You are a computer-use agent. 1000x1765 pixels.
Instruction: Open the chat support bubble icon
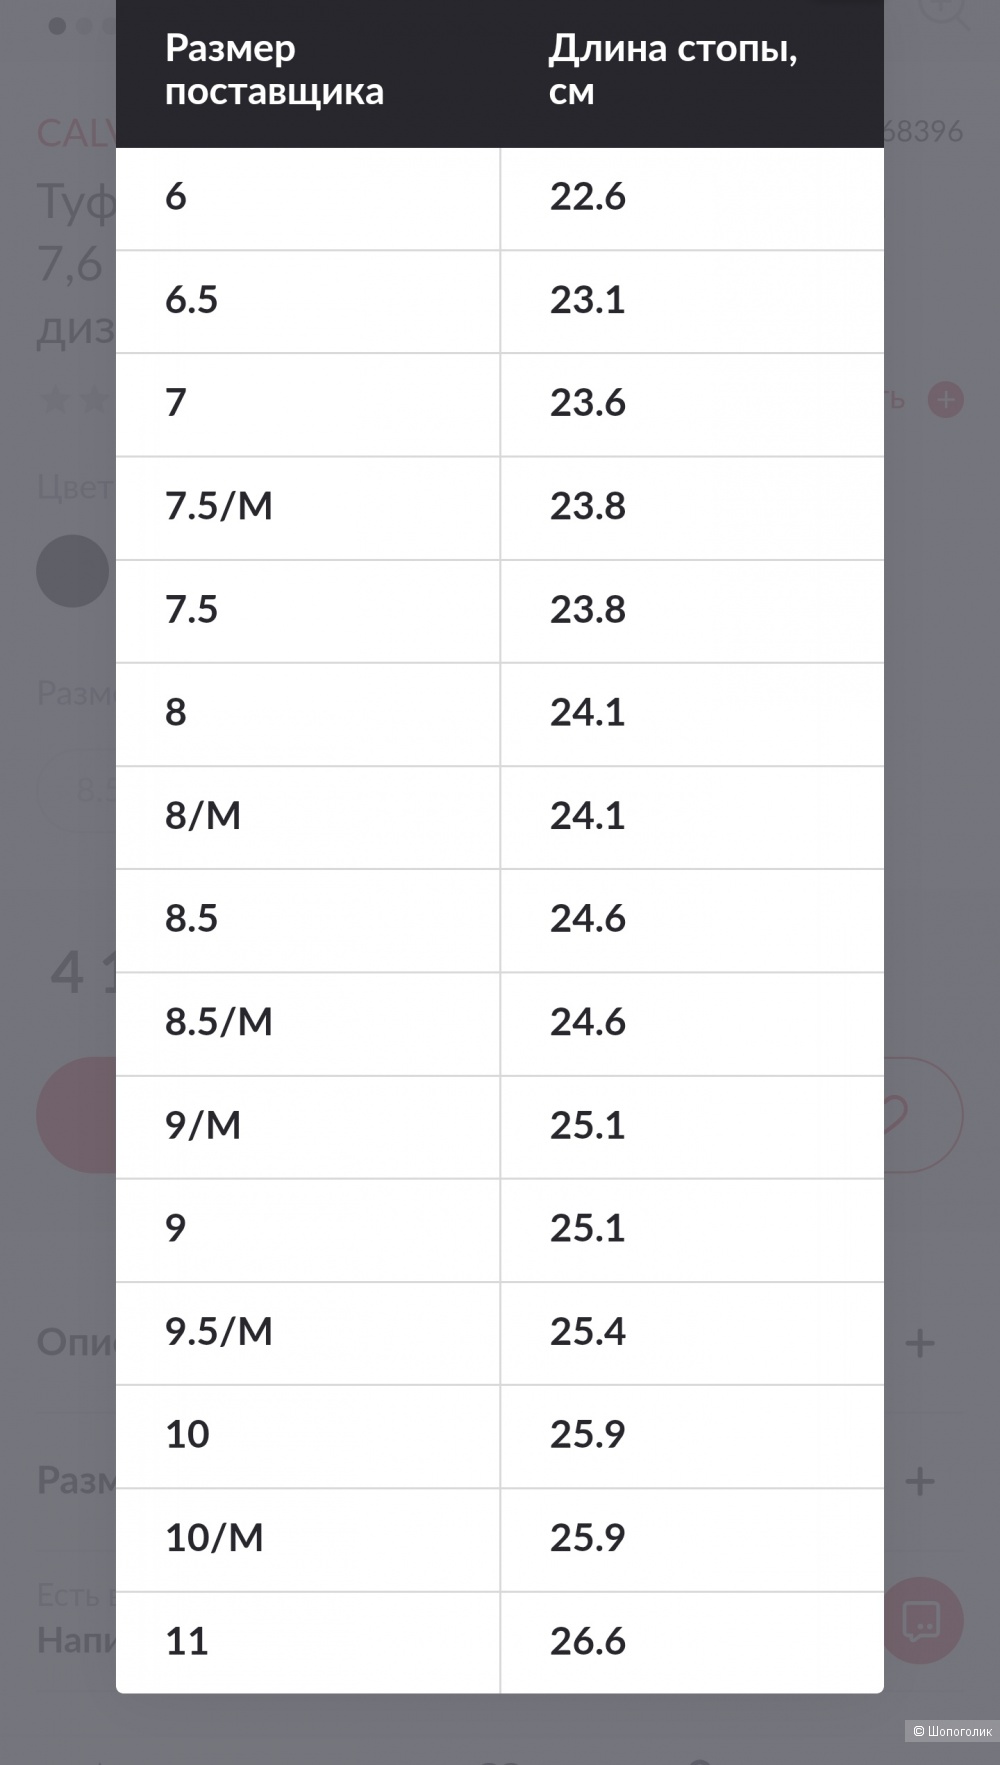[922, 1620]
